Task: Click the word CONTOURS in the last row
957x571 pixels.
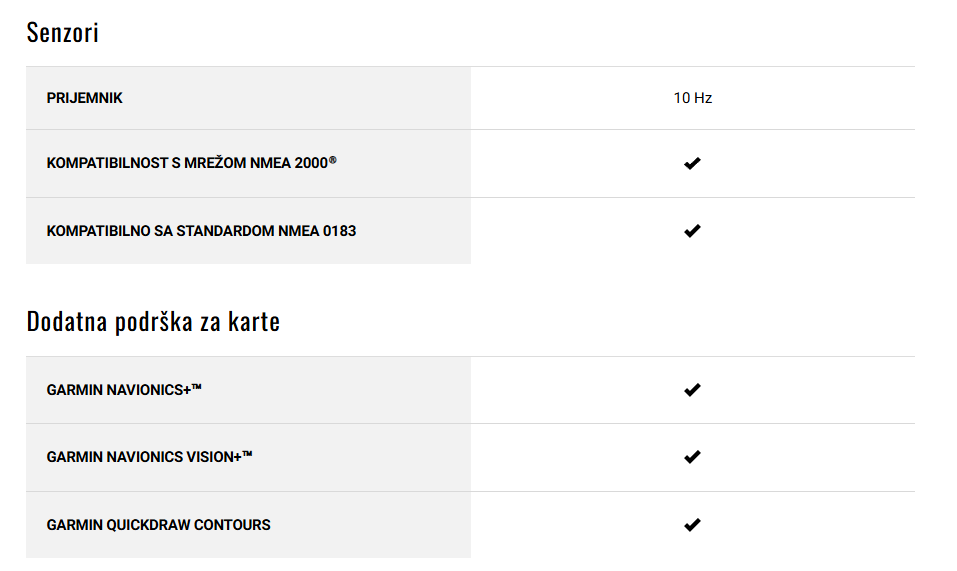Action: pyautogui.click(x=232, y=525)
